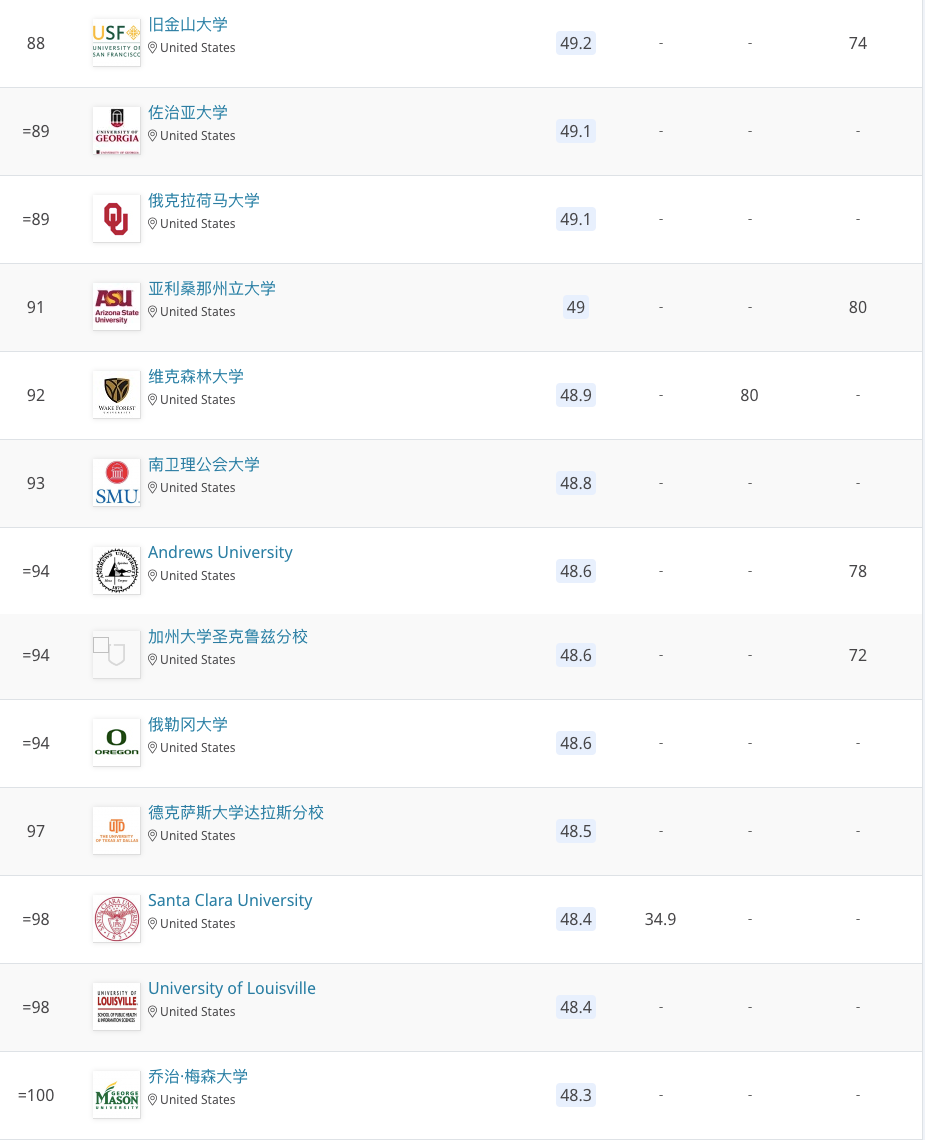Open the 维克森林大学 link
925x1140 pixels.
pyautogui.click(x=196, y=377)
